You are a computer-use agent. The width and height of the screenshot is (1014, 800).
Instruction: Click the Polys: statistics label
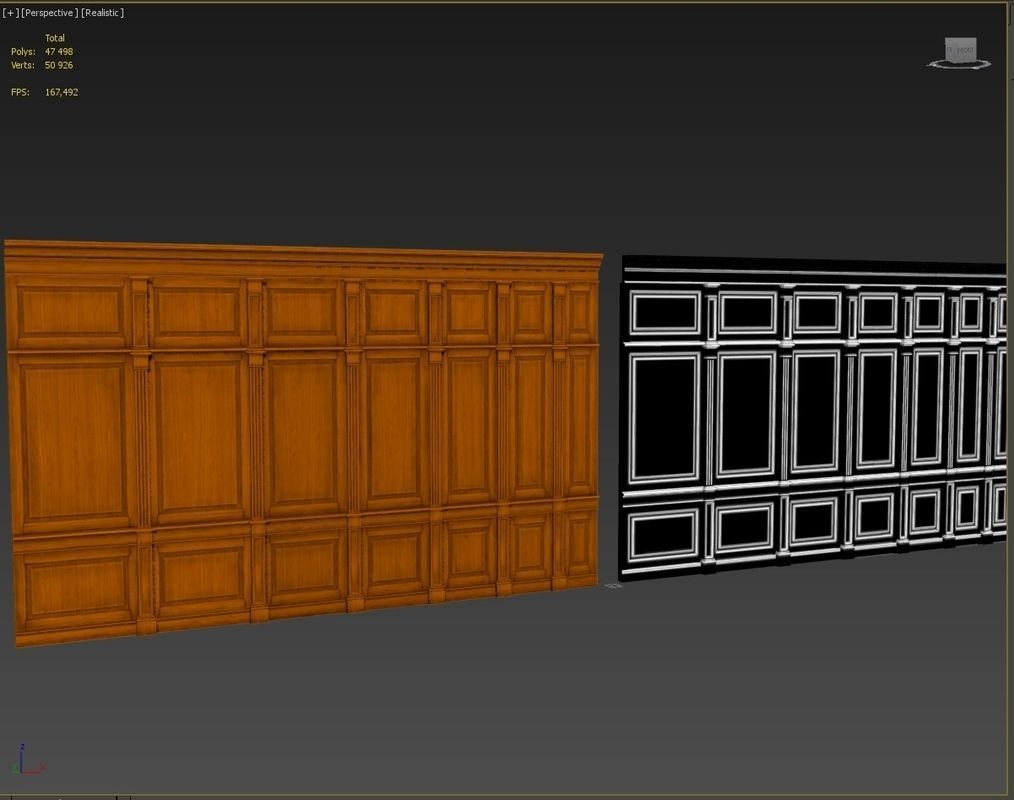[x=23, y=52]
